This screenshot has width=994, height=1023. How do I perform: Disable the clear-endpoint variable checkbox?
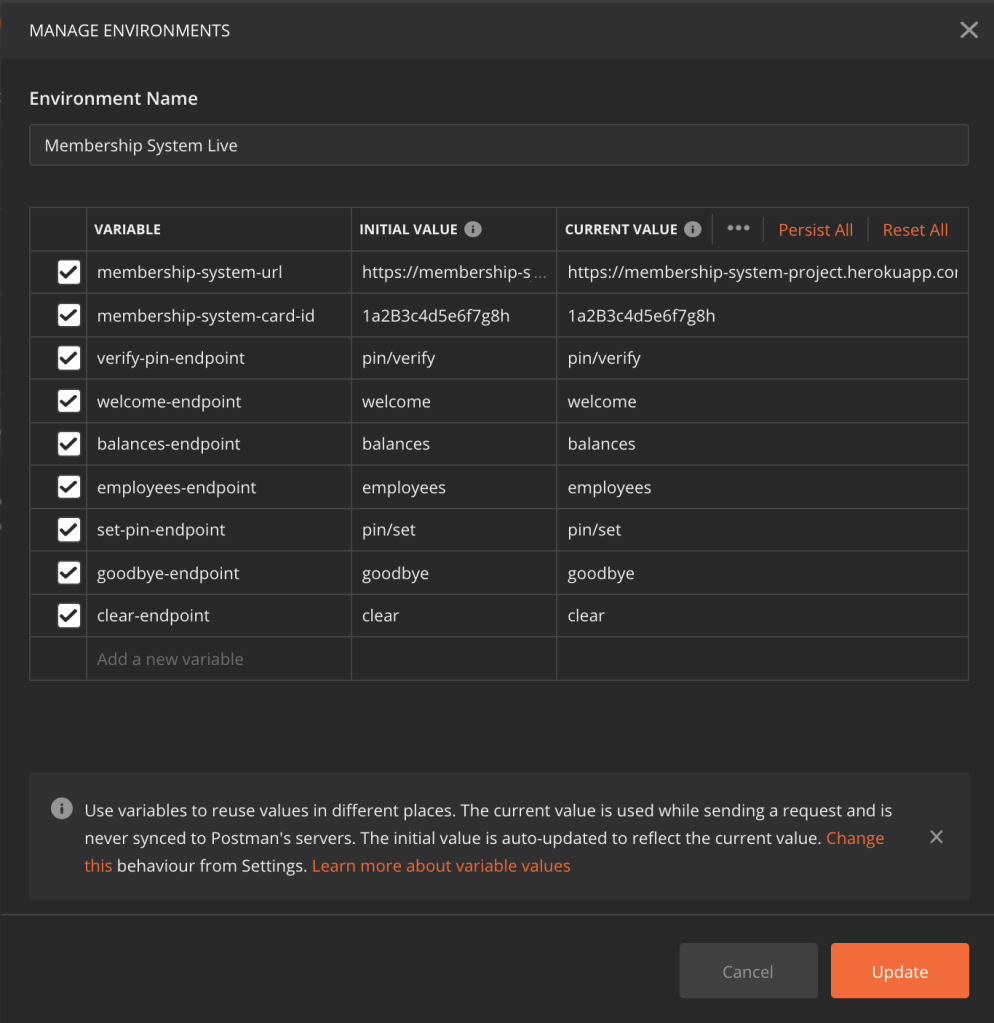[69, 615]
